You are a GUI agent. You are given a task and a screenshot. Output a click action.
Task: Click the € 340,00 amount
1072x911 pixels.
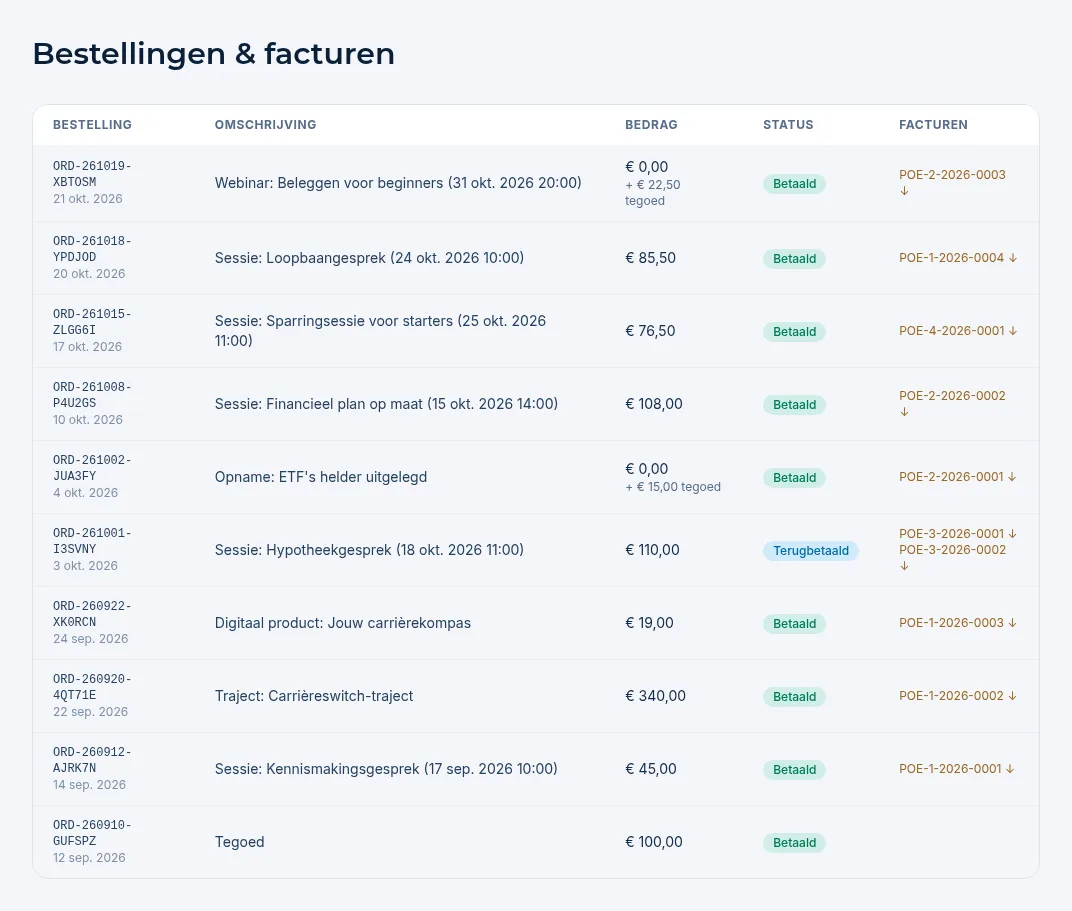655,696
